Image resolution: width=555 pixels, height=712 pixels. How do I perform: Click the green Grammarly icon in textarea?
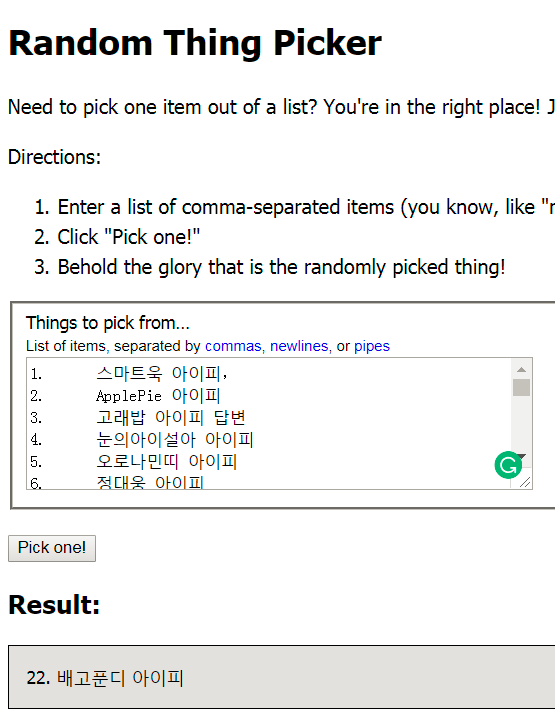point(508,465)
